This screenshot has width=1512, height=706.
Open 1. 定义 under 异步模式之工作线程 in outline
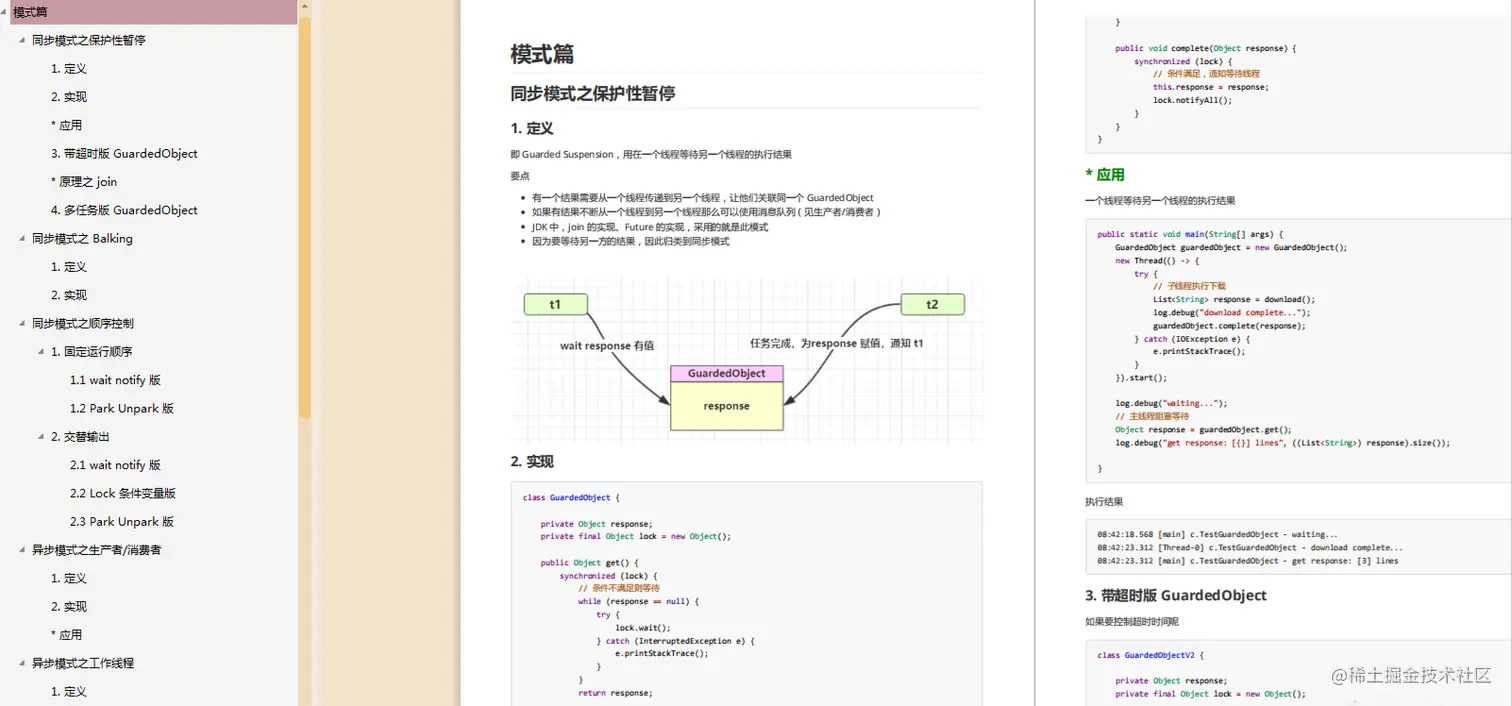(69, 691)
